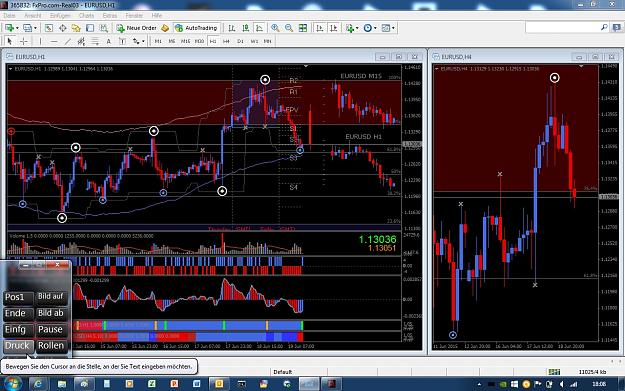Viewport: 625px width, 391px height.
Task: Switch timeframe to M1
Action: [158, 41]
